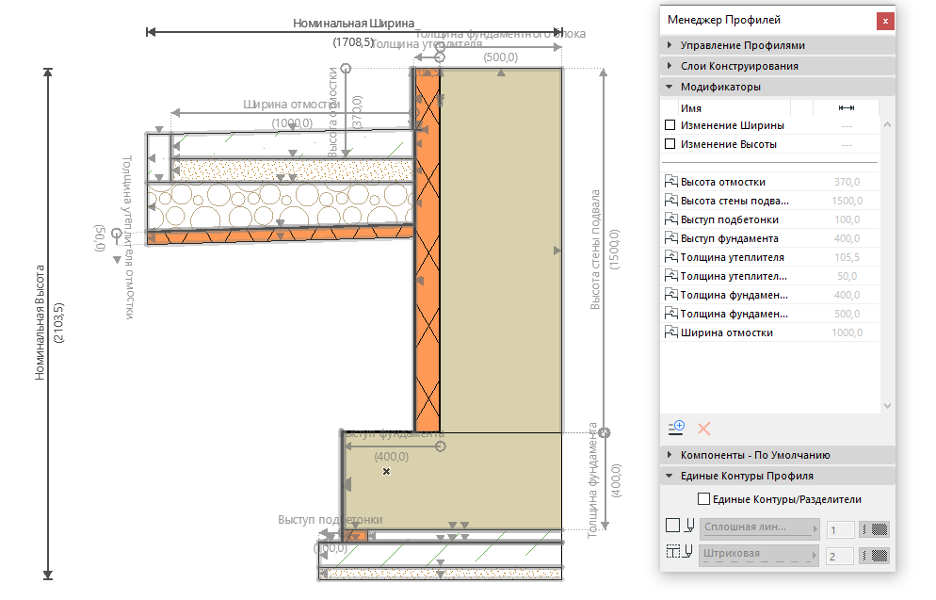Image resolution: width=936 pixels, height=600 pixels.
Task: Enable the Изменение Ширины checkbox
Action: 671,126
